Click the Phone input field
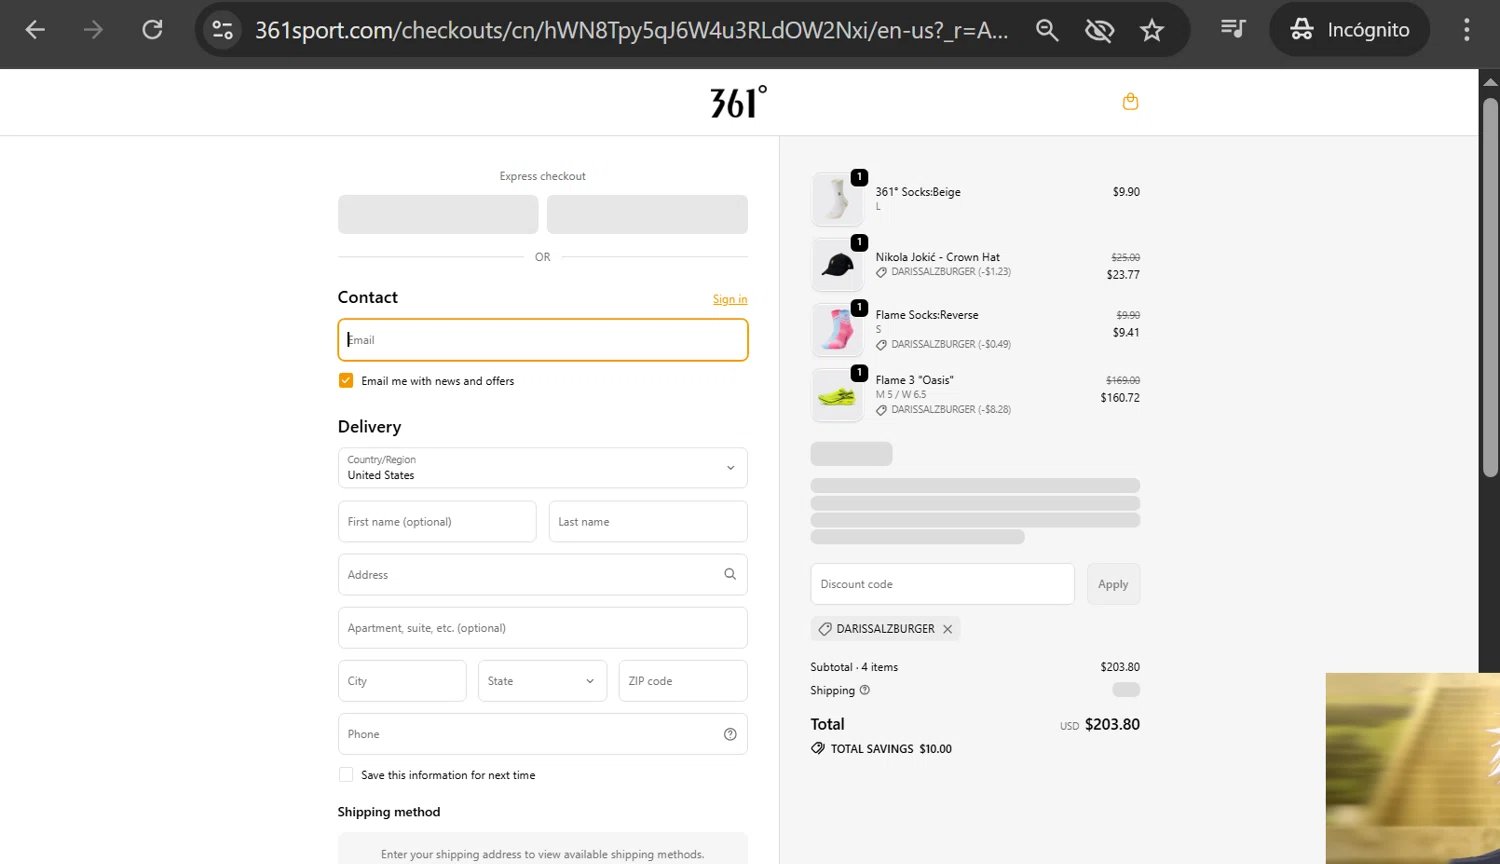The height and width of the screenshot is (864, 1500). [543, 734]
